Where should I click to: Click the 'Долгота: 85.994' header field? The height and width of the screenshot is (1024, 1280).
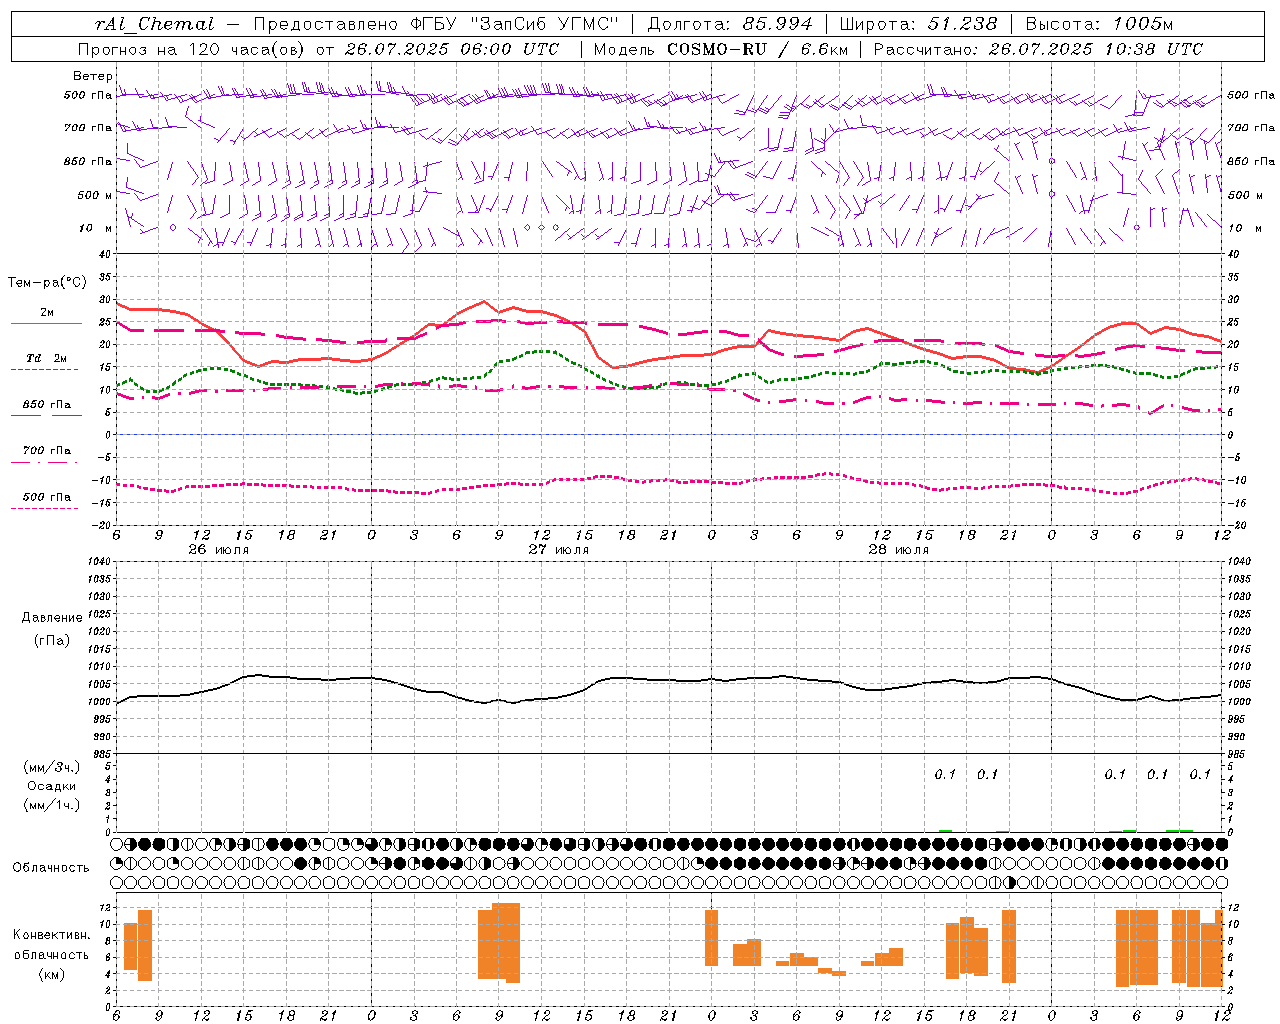[x=730, y=24]
